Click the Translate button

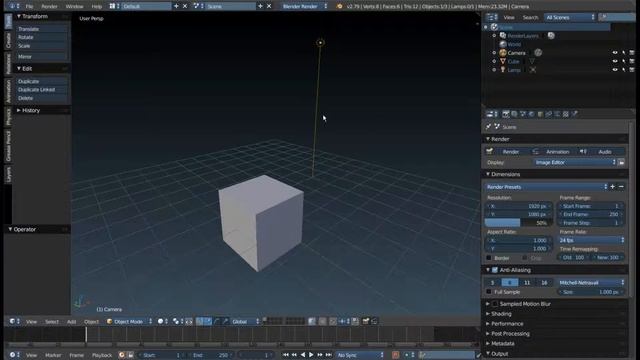[42, 29]
